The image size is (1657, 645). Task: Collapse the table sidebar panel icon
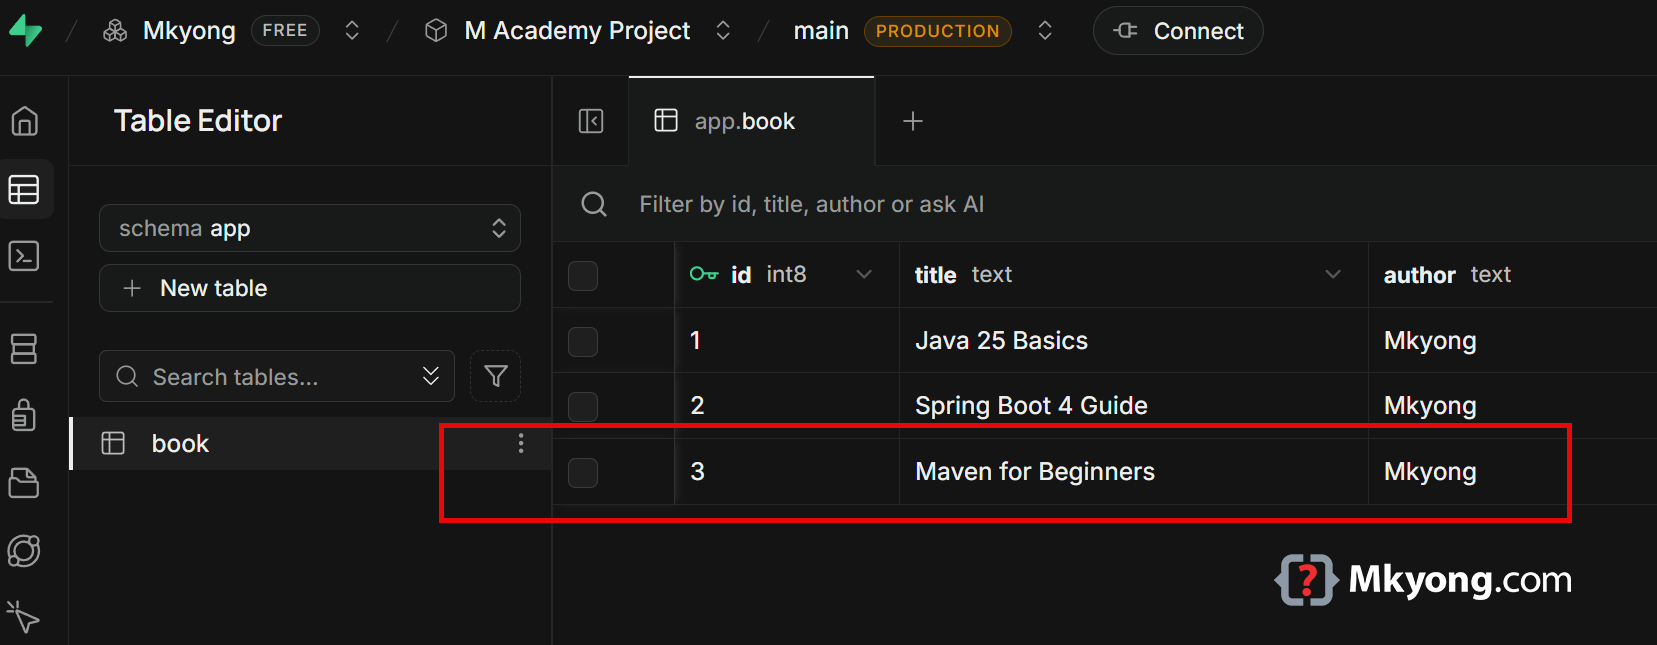click(591, 121)
